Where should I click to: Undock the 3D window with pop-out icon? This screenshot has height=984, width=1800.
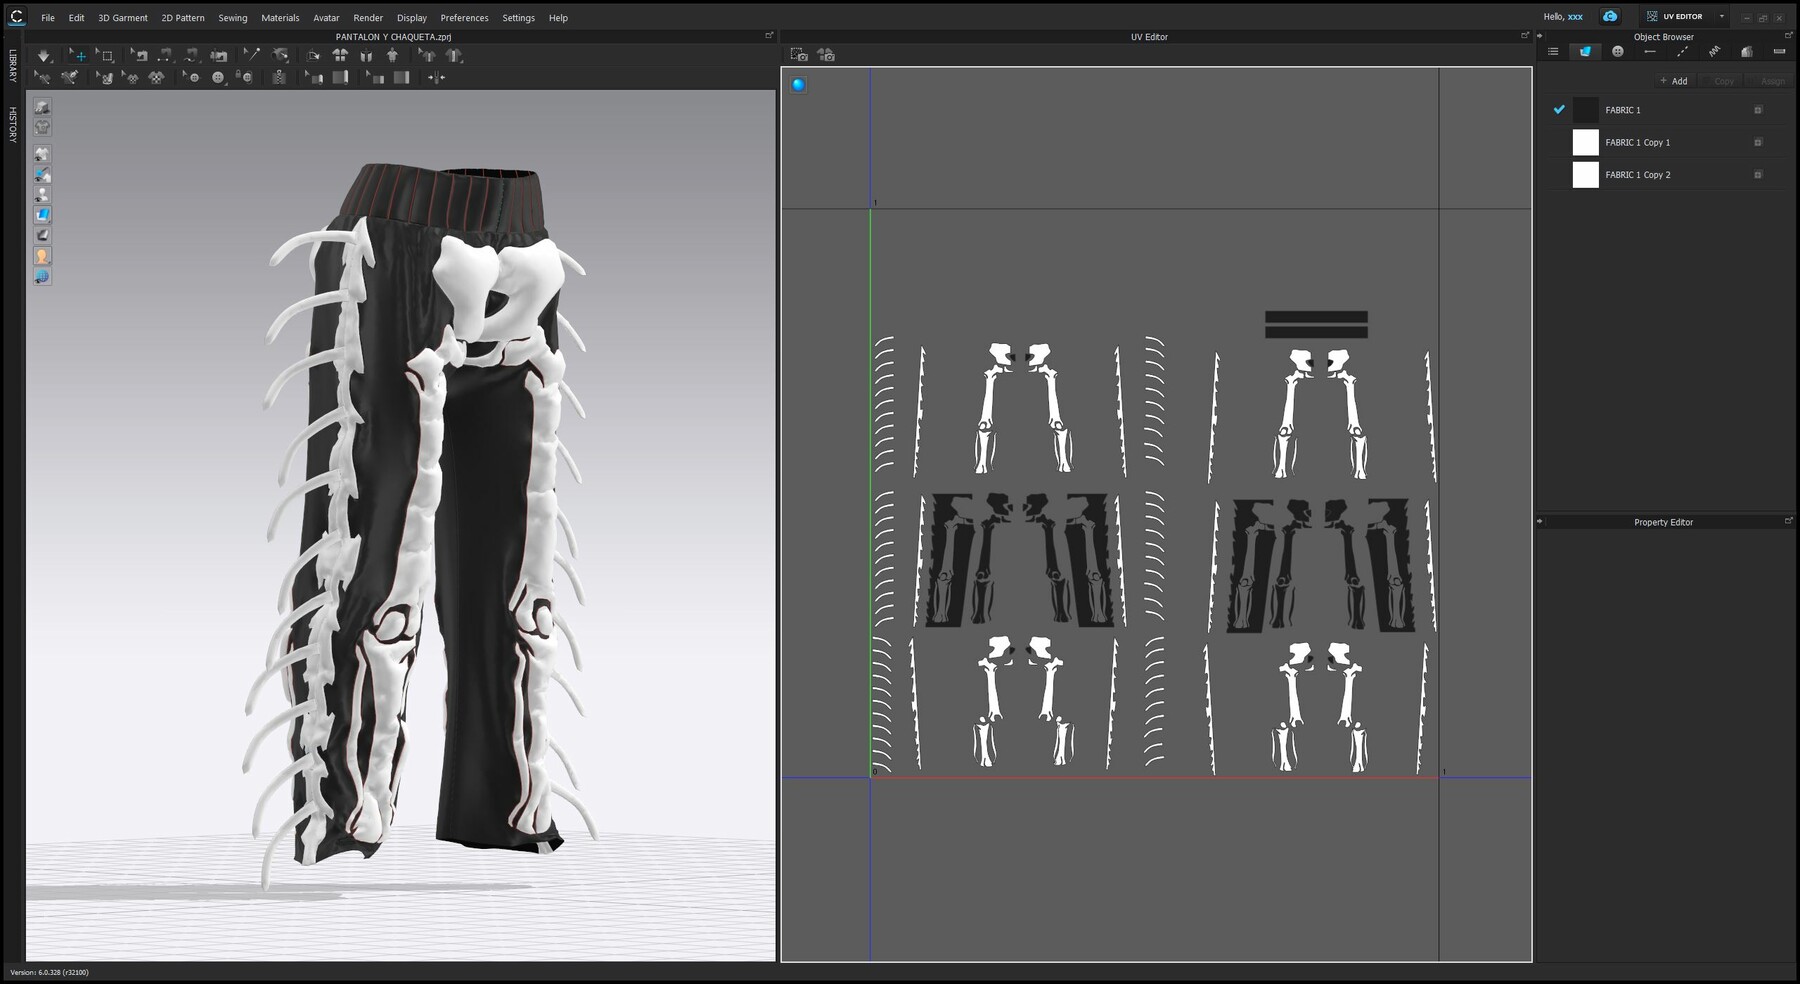769,35
